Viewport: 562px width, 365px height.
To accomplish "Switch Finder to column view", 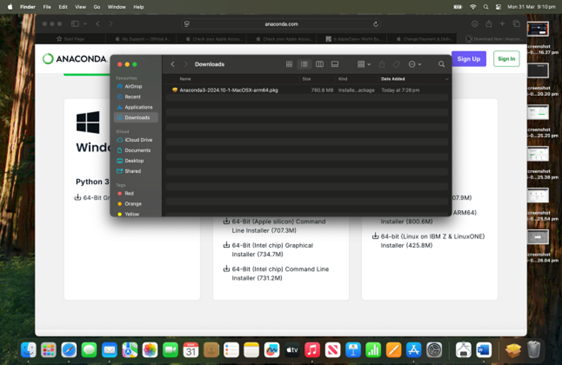I will (319, 64).
